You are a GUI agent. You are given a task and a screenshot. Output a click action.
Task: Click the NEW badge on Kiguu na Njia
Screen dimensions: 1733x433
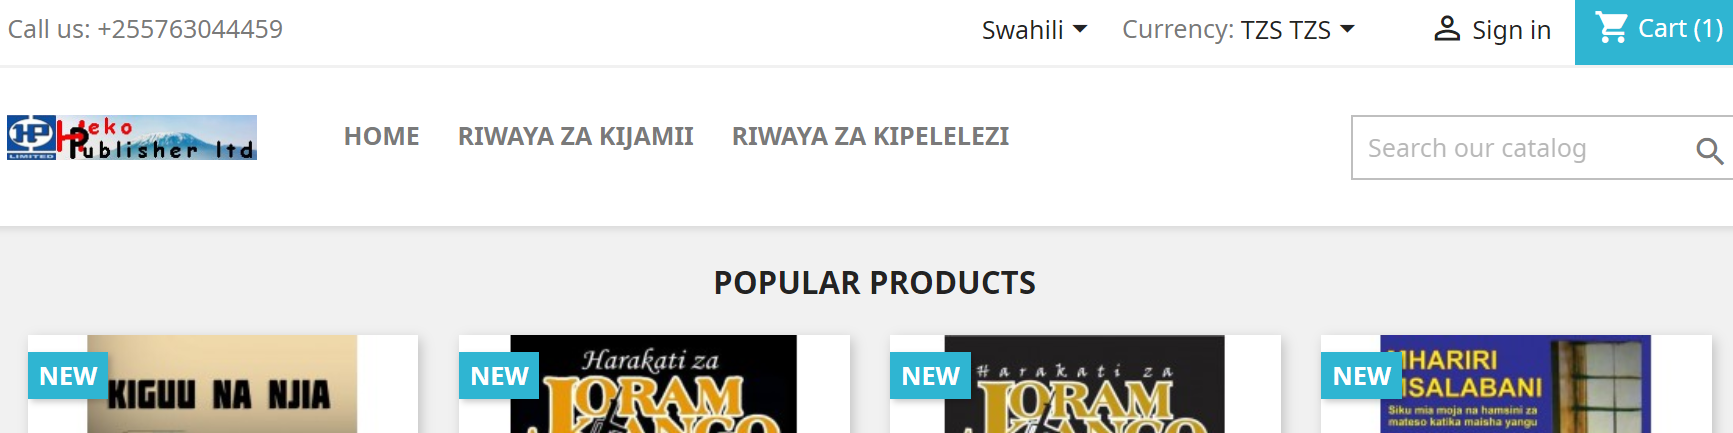pos(68,376)
